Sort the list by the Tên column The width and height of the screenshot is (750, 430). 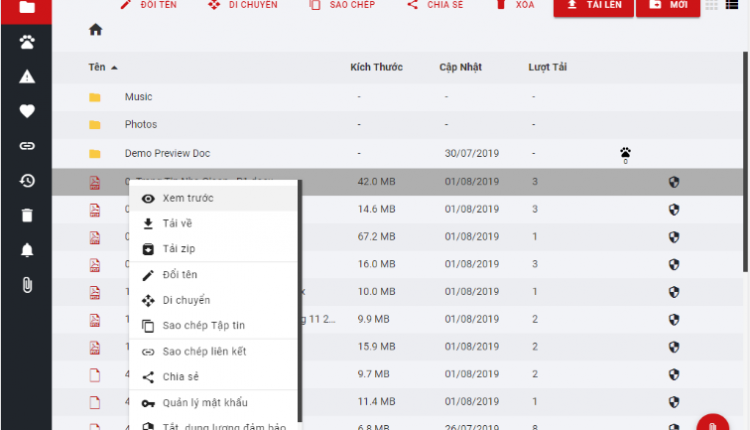point(102,67)
